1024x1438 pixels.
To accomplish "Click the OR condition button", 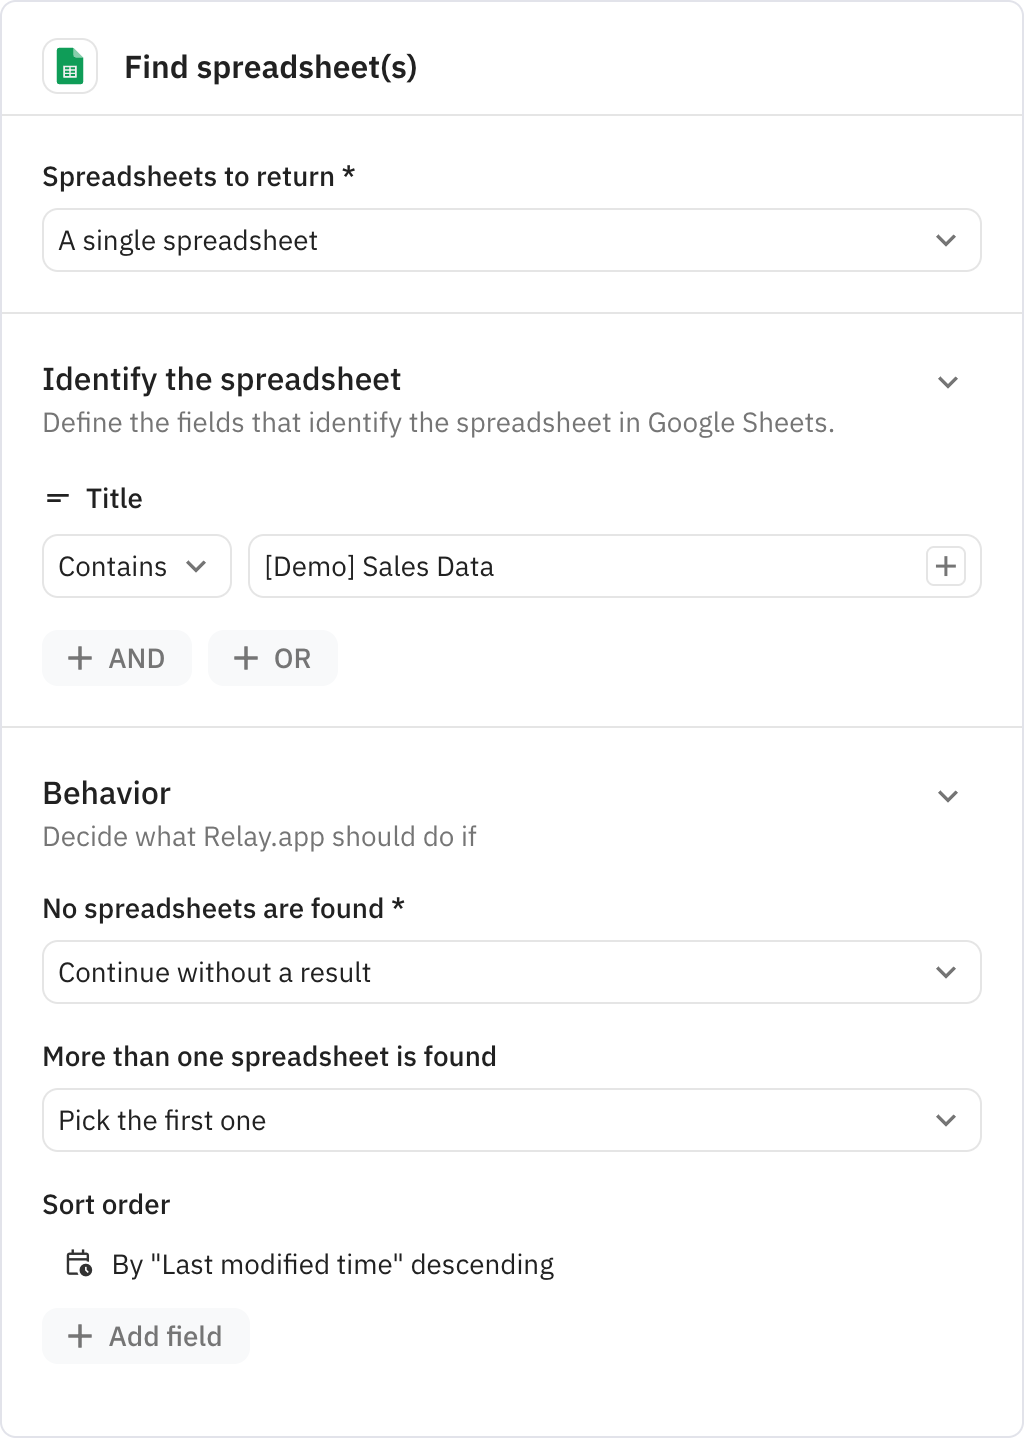I will click(x=272, y=658).
